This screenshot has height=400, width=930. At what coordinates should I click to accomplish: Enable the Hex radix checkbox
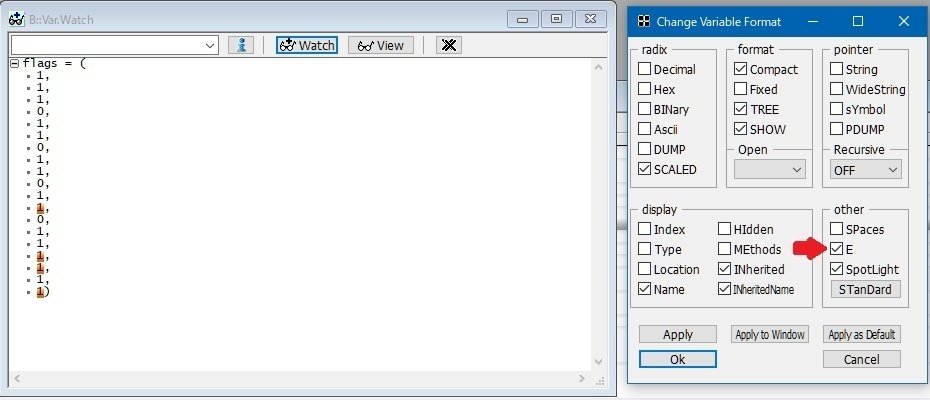pyautogui.click(x=644, y=89)
